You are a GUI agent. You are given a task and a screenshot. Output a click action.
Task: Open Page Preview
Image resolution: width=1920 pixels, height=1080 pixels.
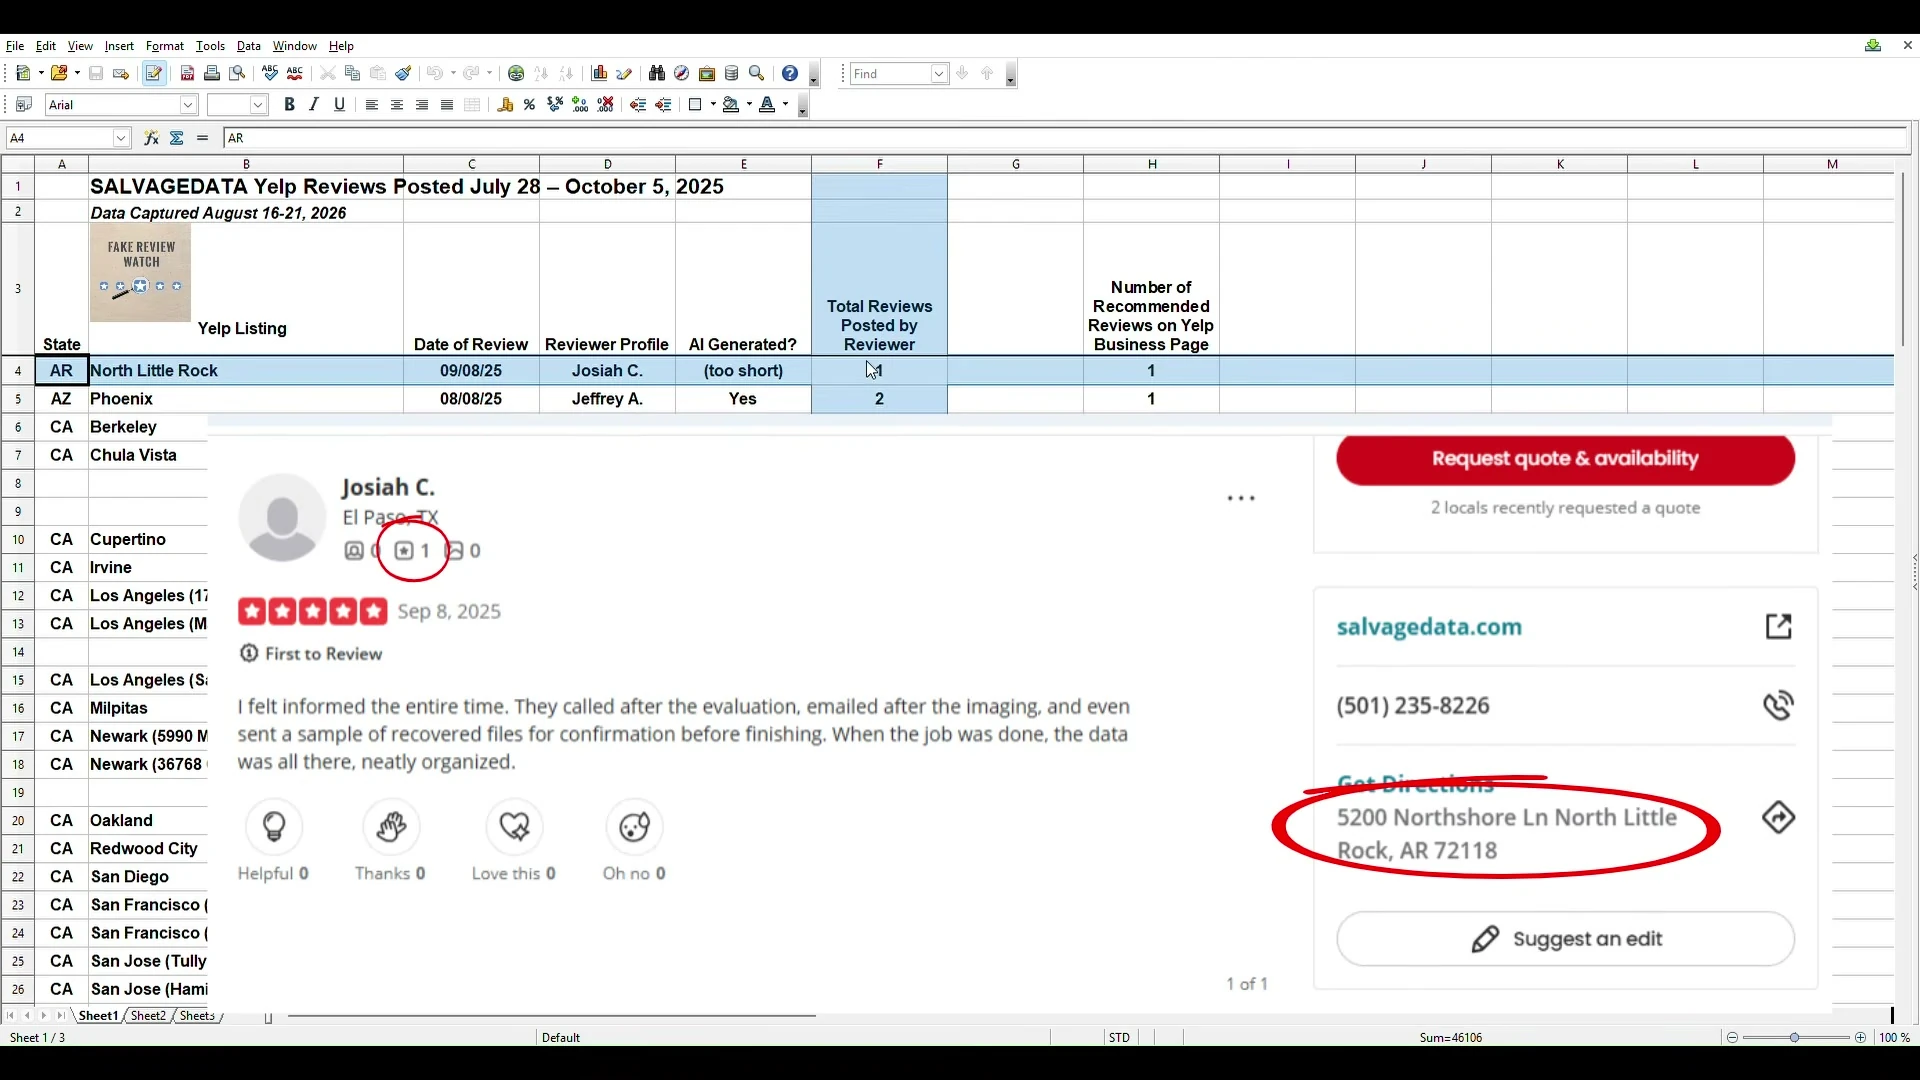click(x=237, y=73)
